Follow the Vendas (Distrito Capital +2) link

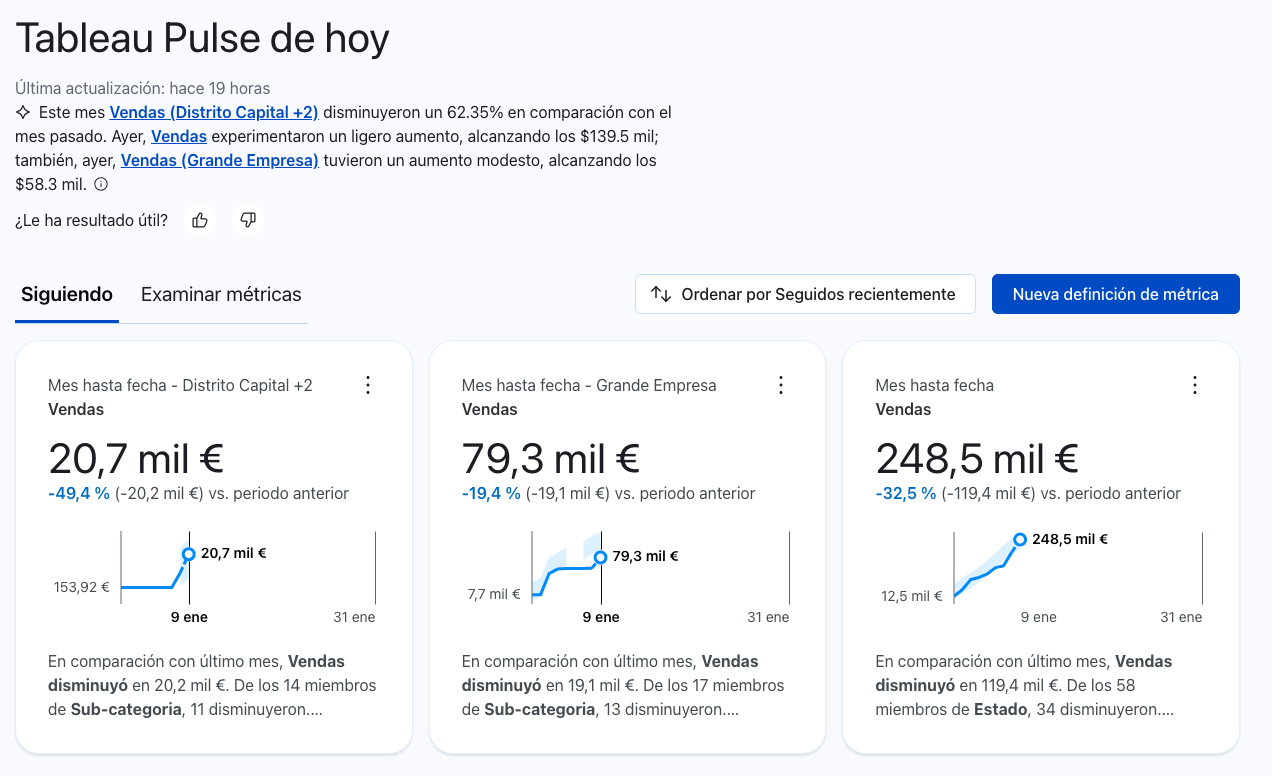[213, 112]
